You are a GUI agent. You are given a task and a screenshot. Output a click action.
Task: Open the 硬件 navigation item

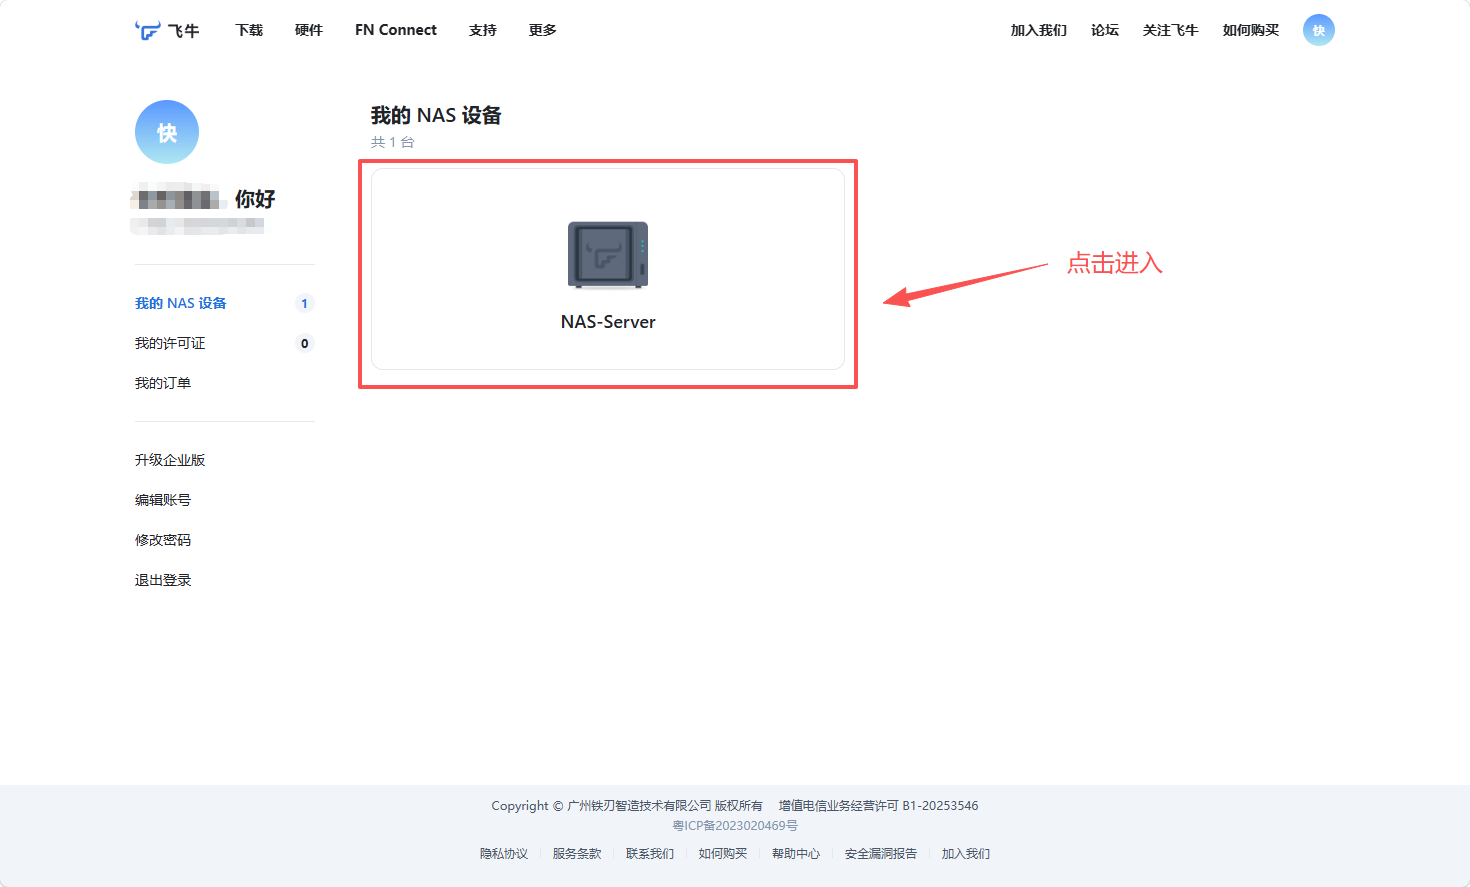(309, 30)
